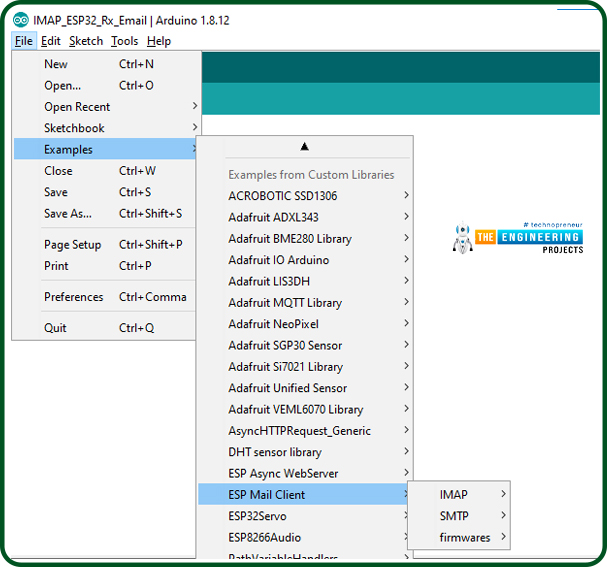Expand Adafruit BME280 Library examples

point(305,238)
